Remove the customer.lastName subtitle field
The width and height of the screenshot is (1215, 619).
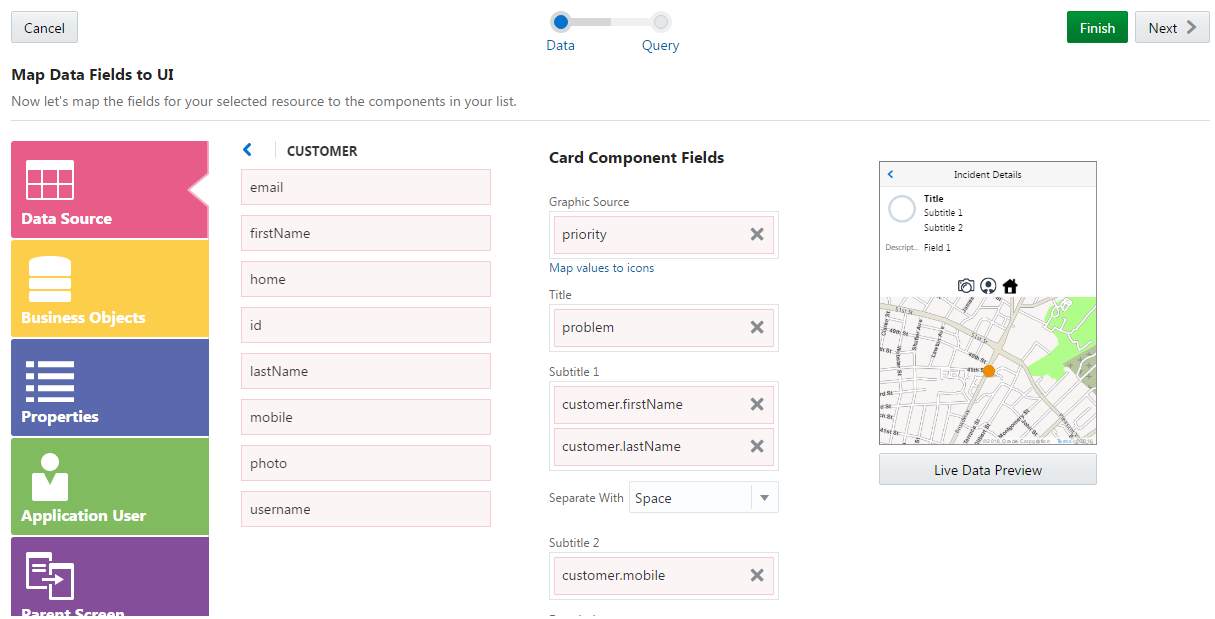pos(757,446)
